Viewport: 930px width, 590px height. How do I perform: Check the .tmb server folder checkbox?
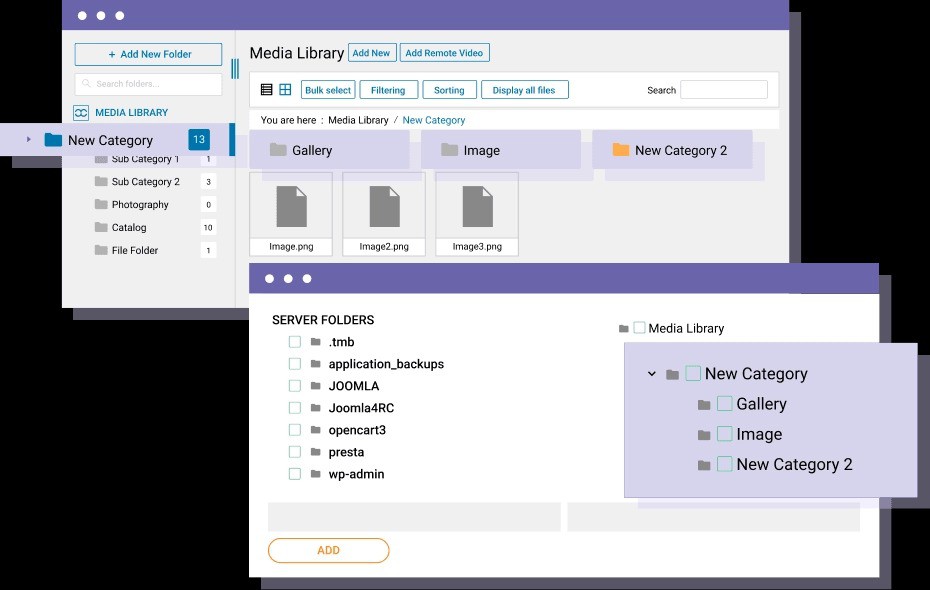tap(295, 342)
